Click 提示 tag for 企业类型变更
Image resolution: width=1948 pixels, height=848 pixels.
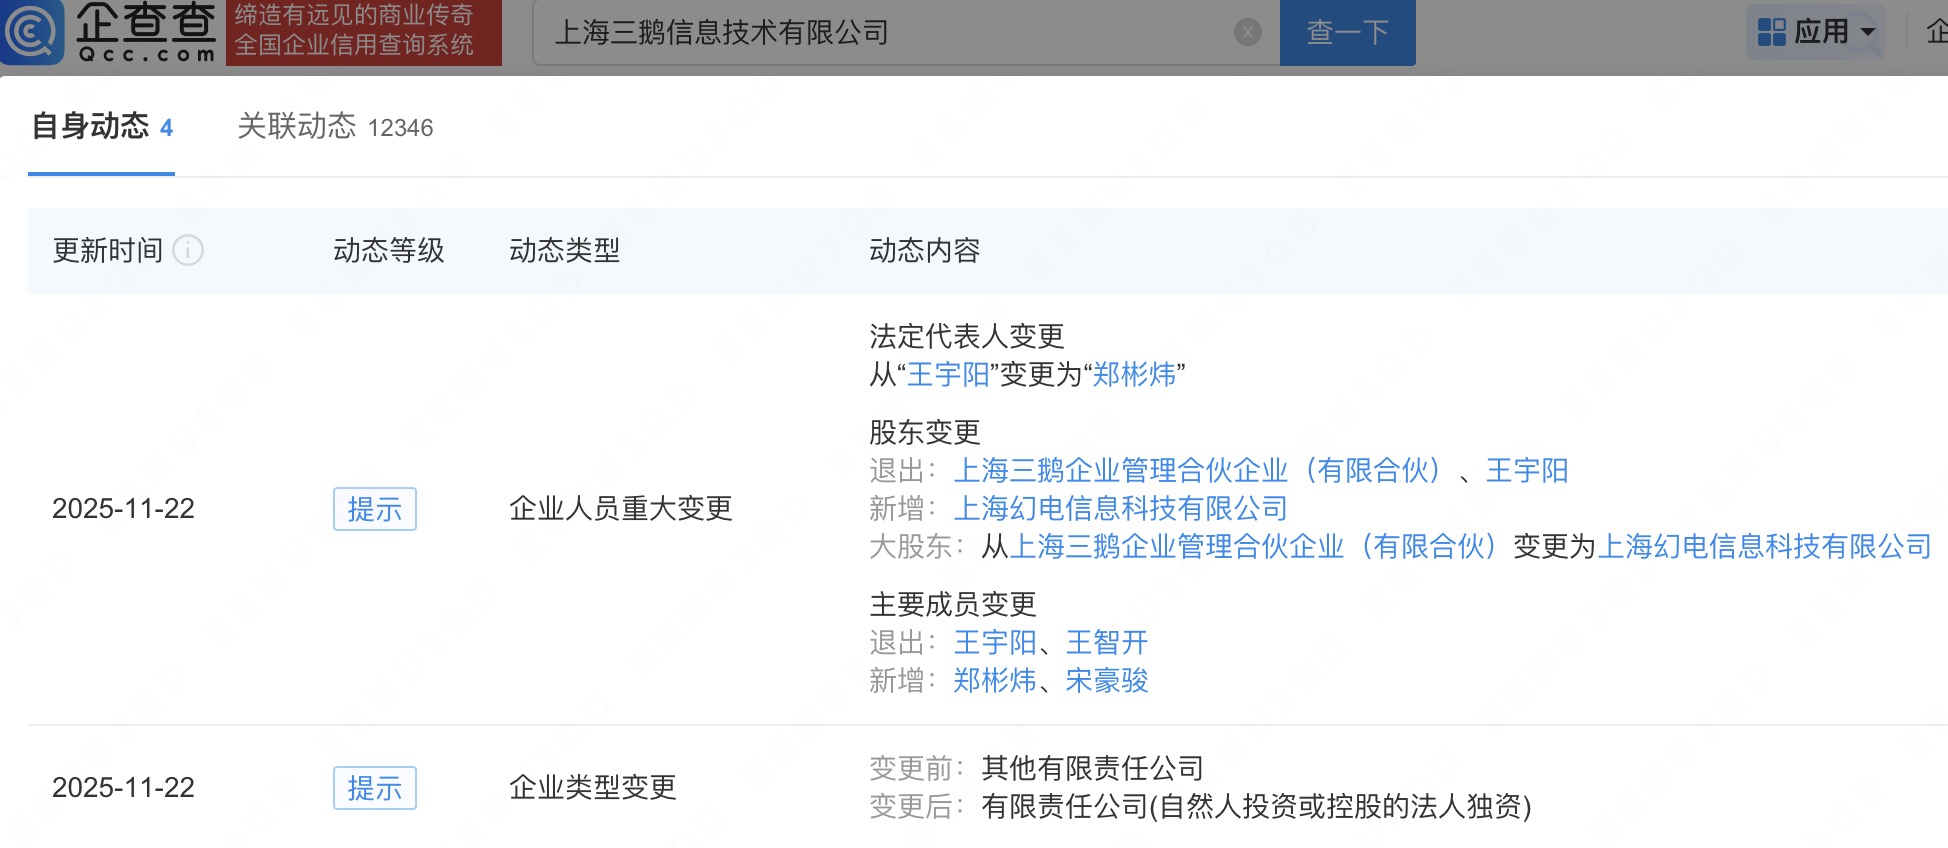click(x=374, y=788)
